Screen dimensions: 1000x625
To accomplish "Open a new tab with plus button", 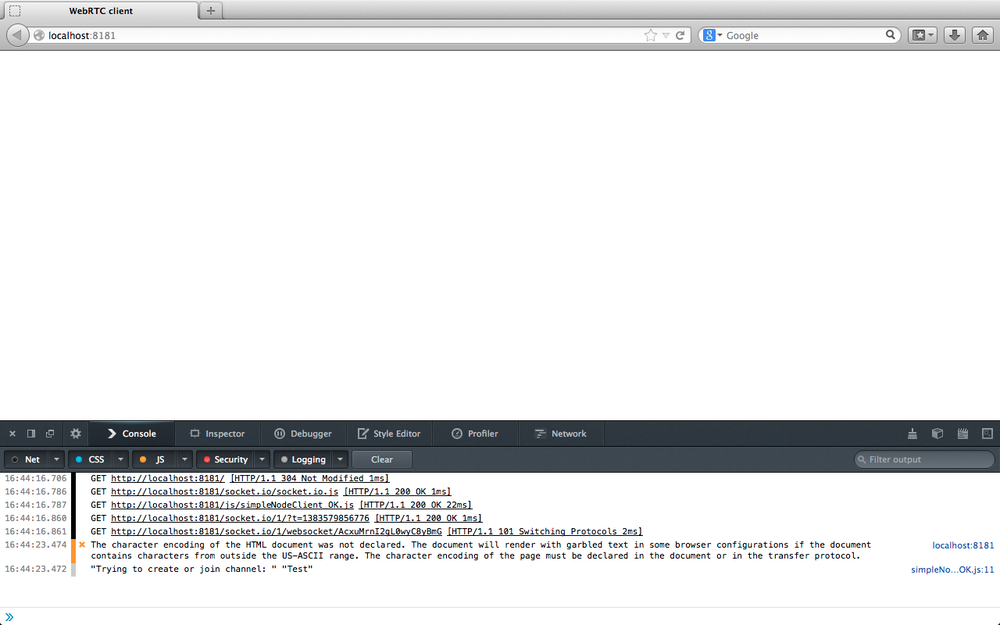I will pos(211,11).
